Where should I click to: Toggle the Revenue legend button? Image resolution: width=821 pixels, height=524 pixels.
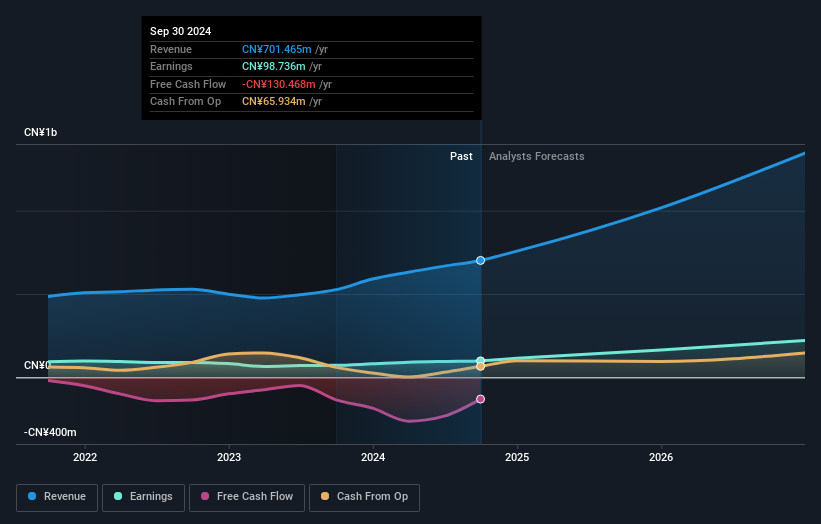pyautogui.click(x=57, y=497)
